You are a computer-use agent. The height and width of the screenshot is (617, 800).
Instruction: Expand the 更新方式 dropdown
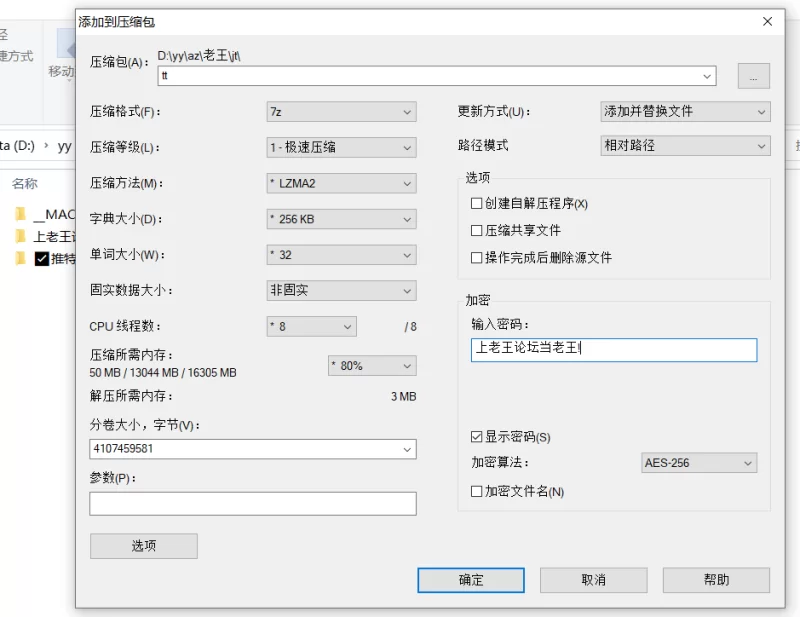point(685,111)
